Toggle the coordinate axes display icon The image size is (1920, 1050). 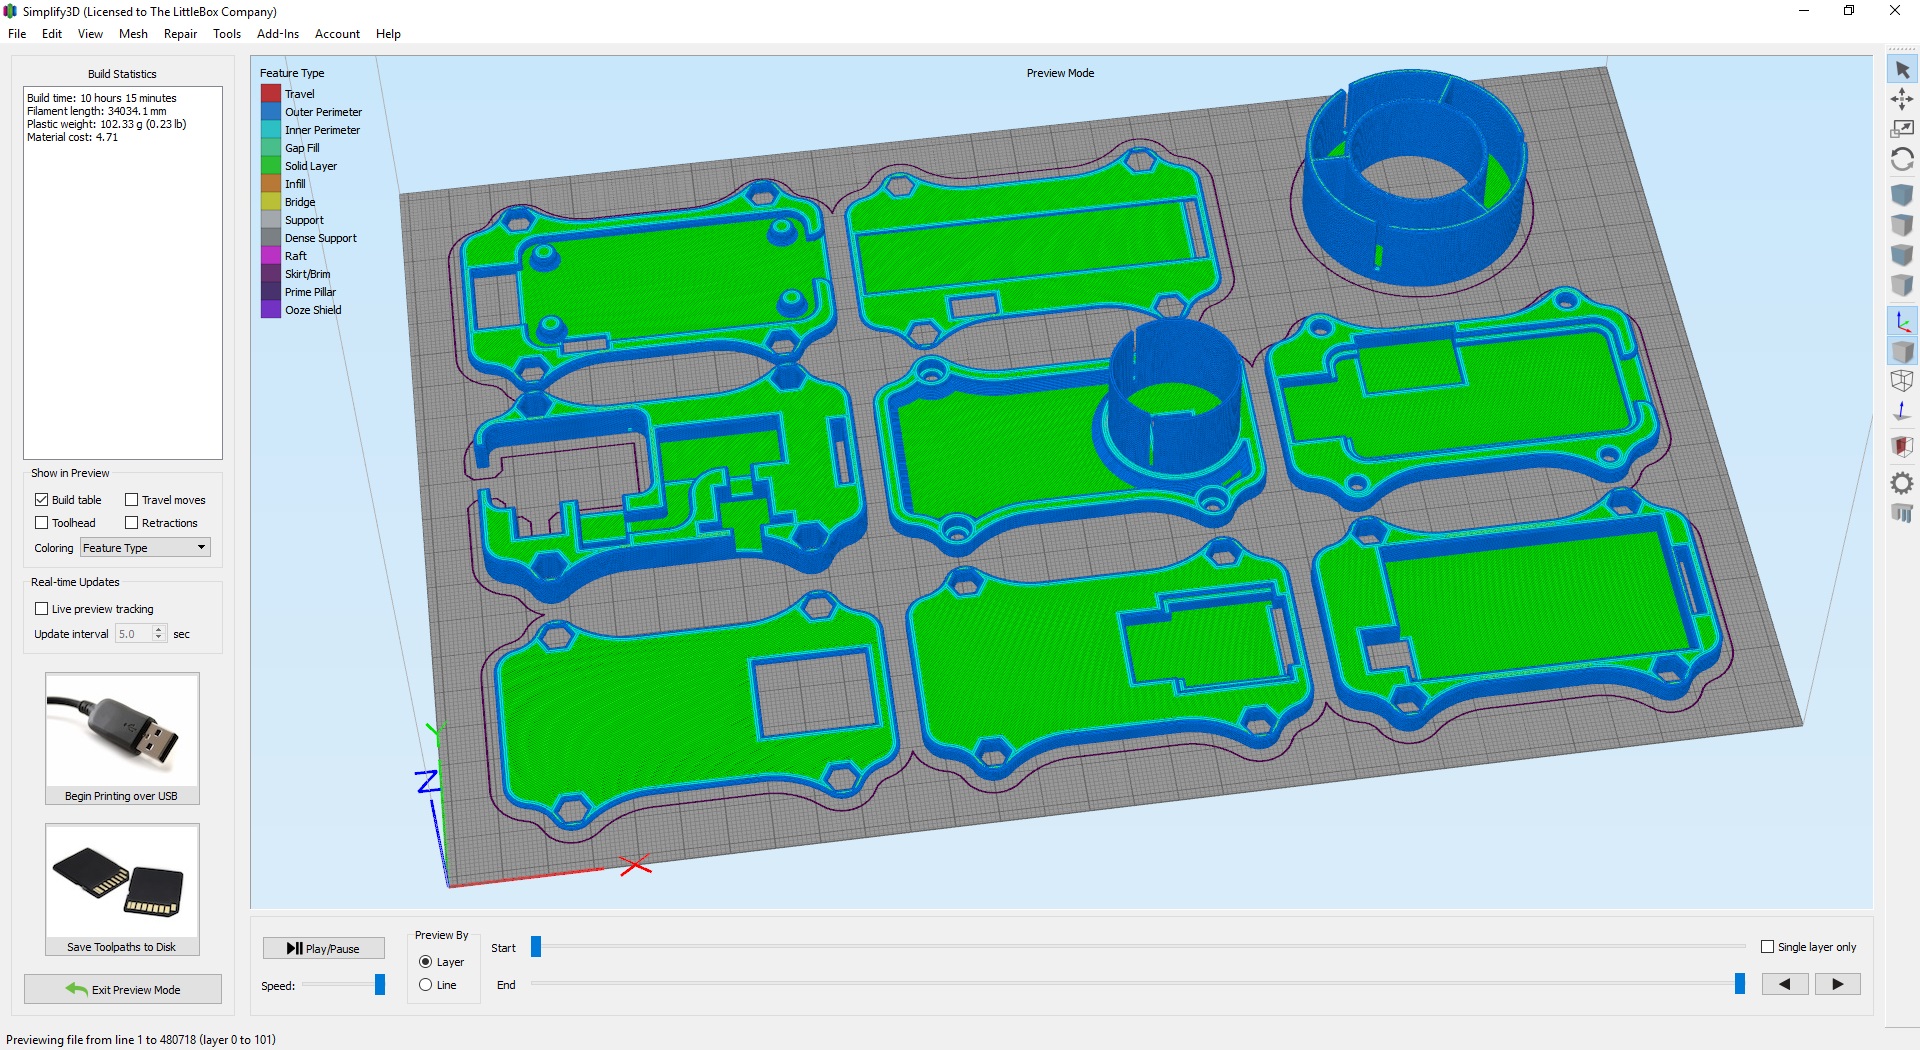coord(1902,322)
